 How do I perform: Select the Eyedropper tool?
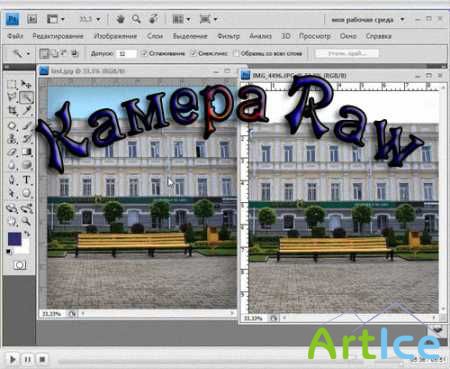click(x=26, y=110)
